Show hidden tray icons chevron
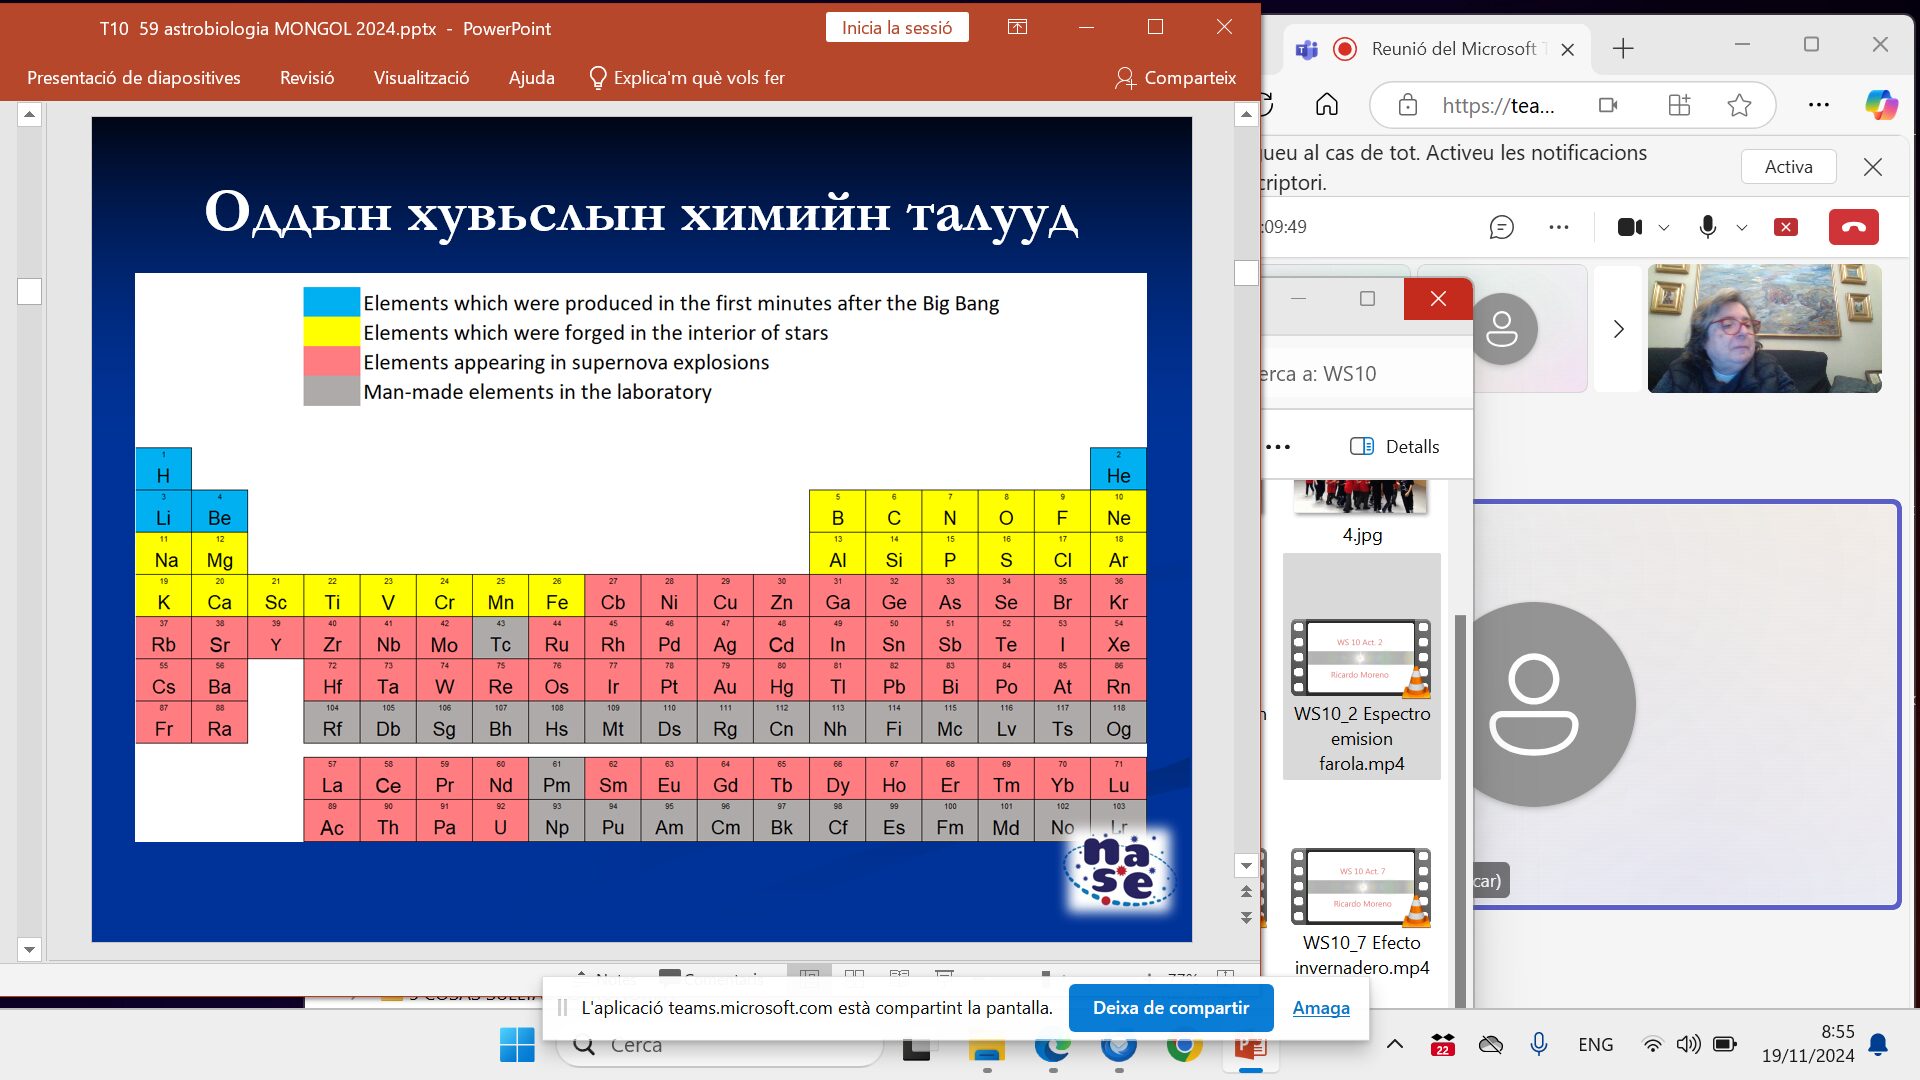Viewport: 1920px width, 1080px height. (x=1395, y=1045)
